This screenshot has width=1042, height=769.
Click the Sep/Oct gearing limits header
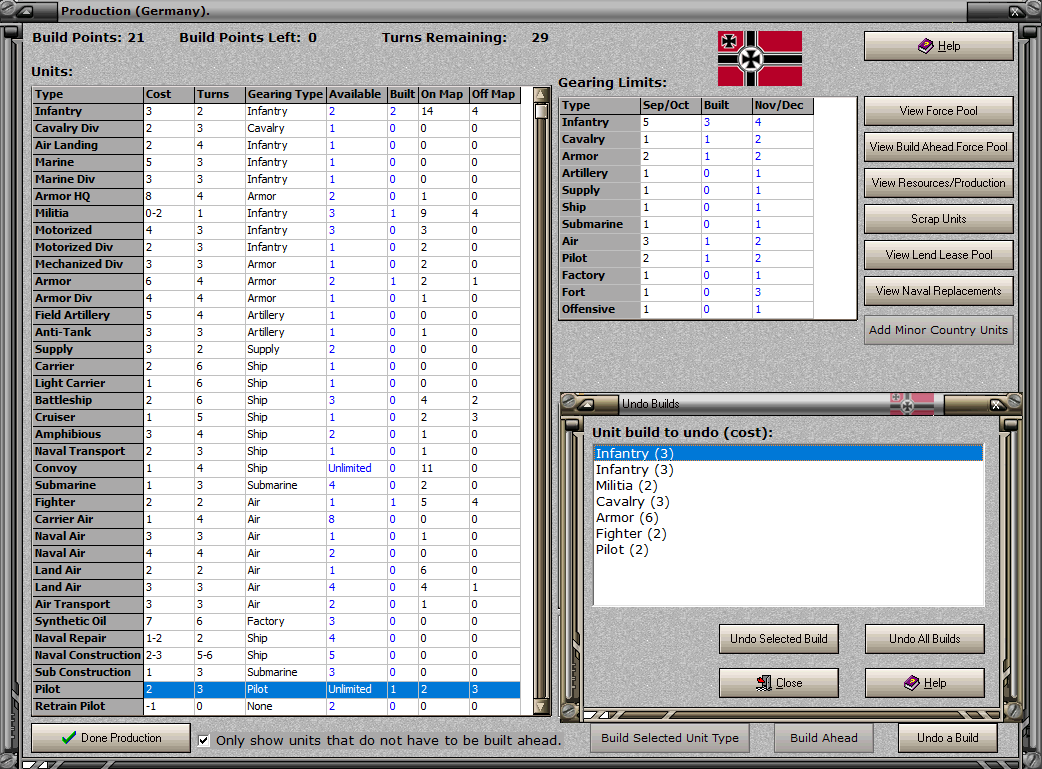(x=670, y=105)
